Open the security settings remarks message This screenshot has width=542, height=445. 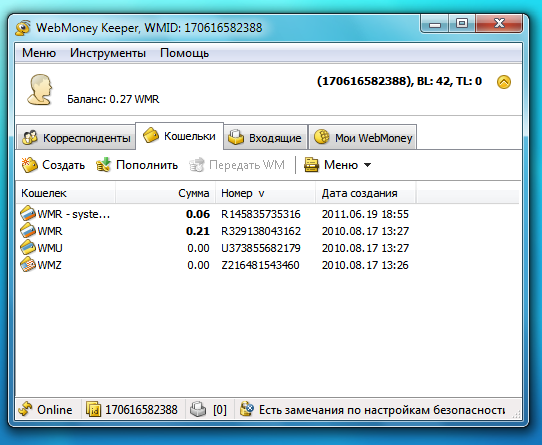click(382, 410)
